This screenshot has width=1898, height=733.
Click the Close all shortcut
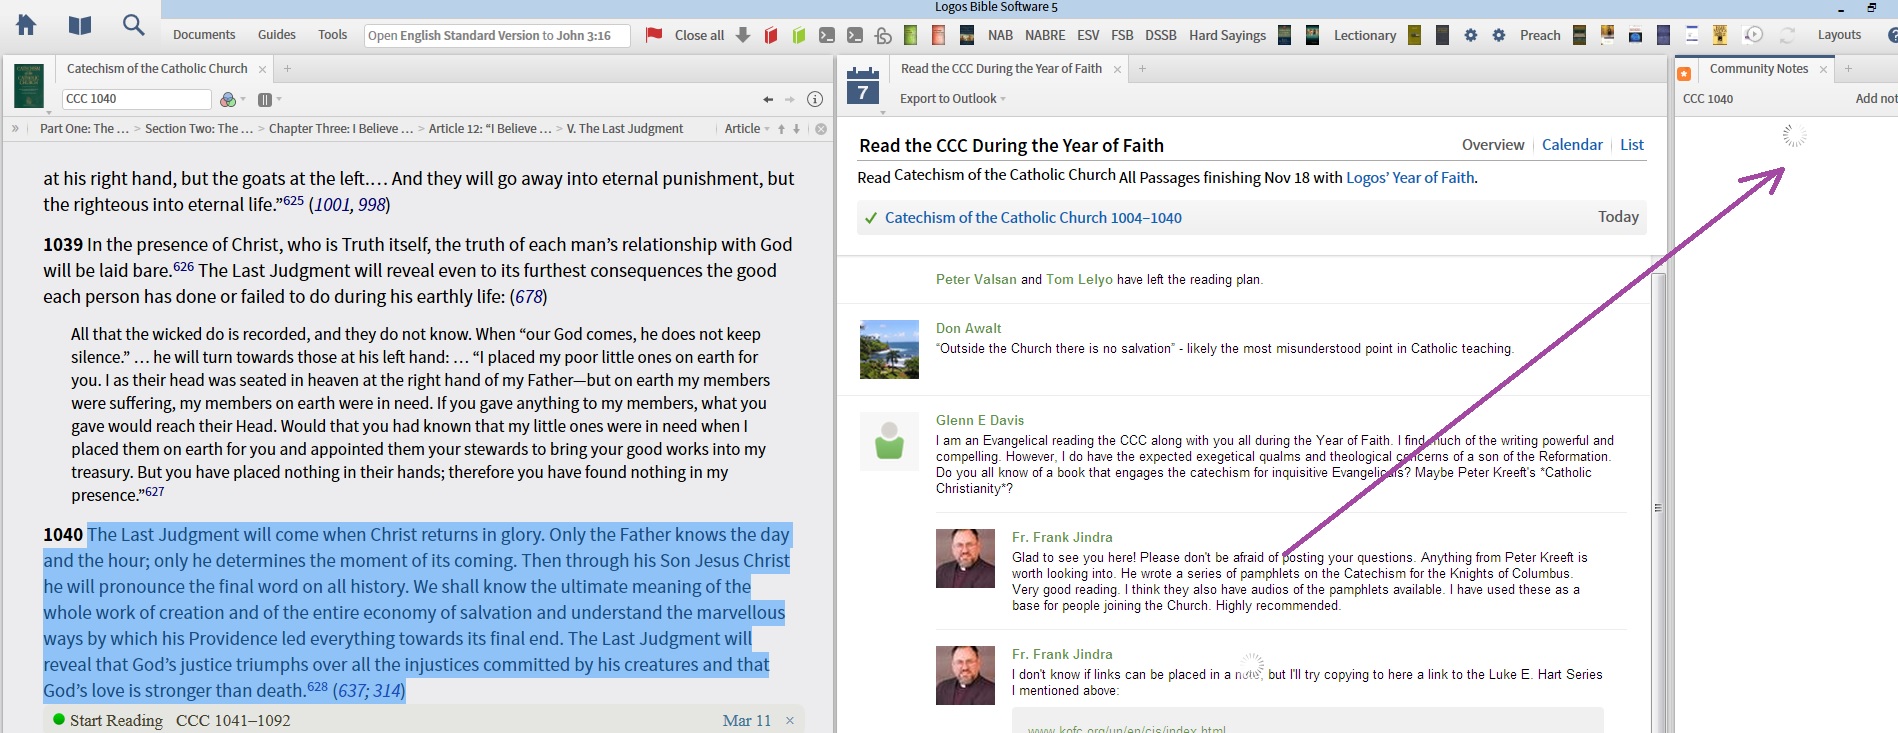coord(699,35)
